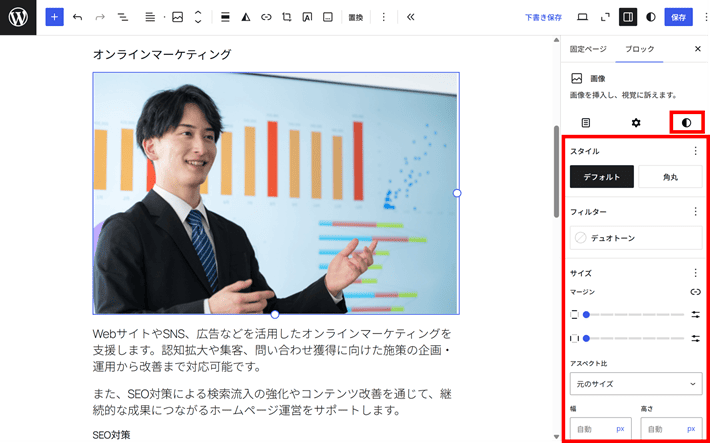Open block toolbar options three-dot menu
The width and height of the screenshot is (710, 443).
click(384, 17)
